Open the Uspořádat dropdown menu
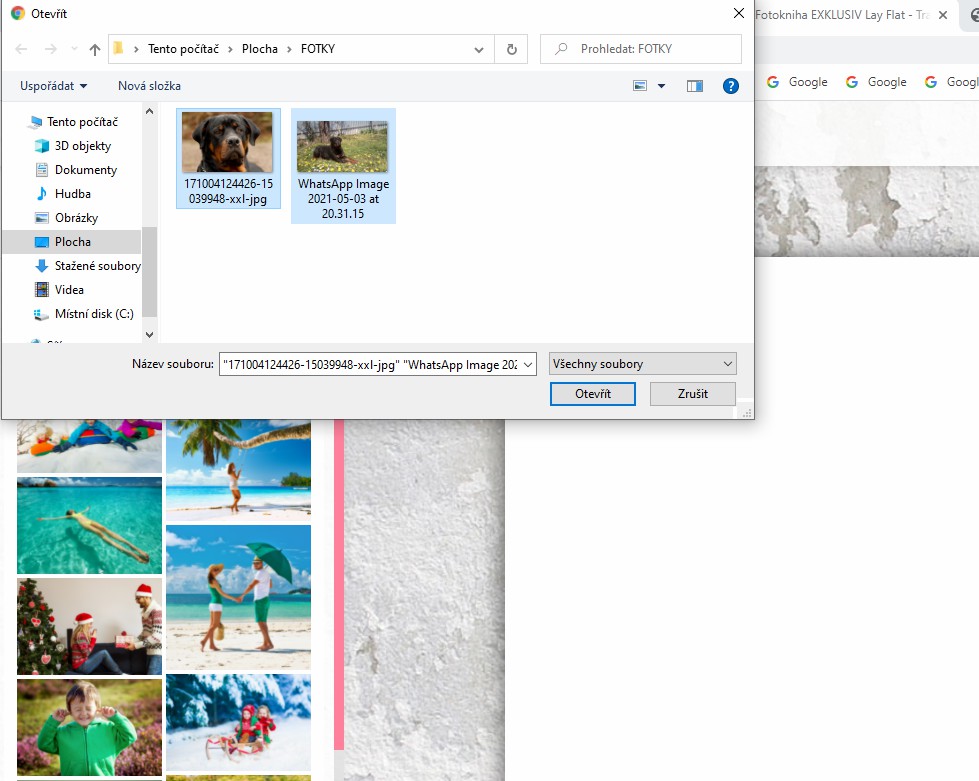The height and width of the screenshot is (781, 979). click(x=54, y=86)
